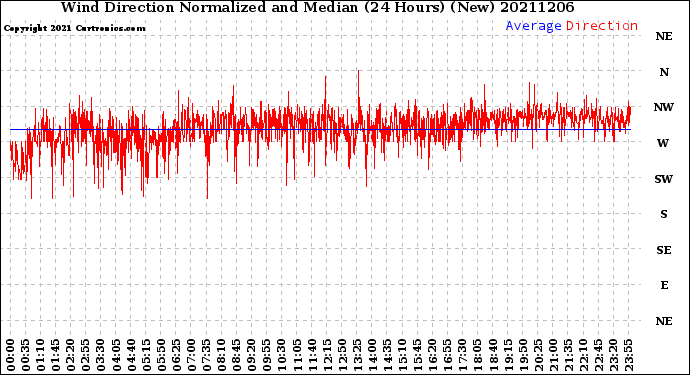Viewport: 690px width, 375px height.
Task: Click the 'NW' direction axis label
Action: [664, 107]
